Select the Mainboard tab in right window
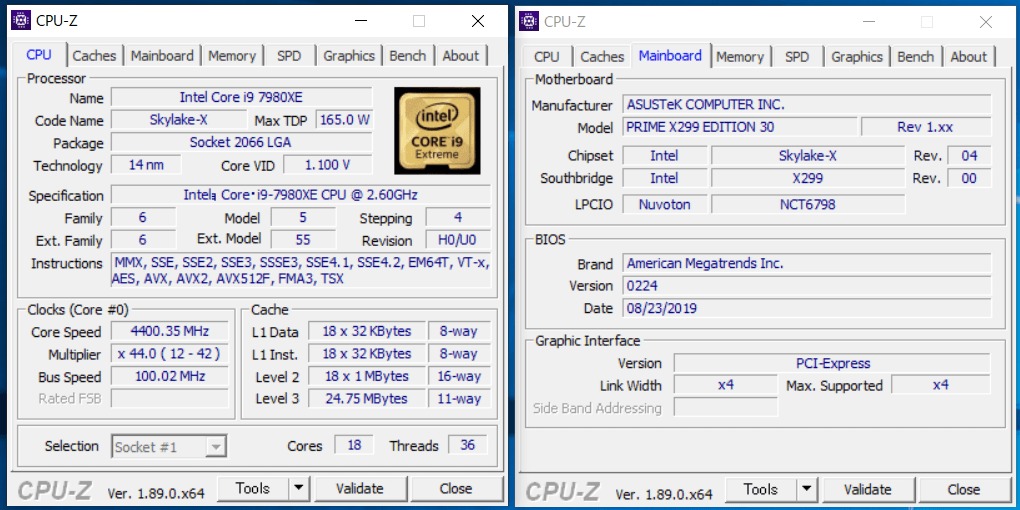 coord(670,55)
